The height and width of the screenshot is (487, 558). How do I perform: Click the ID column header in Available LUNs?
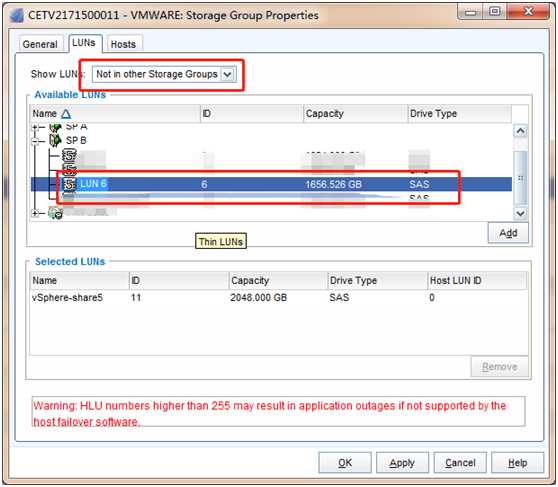pos(251,114)
